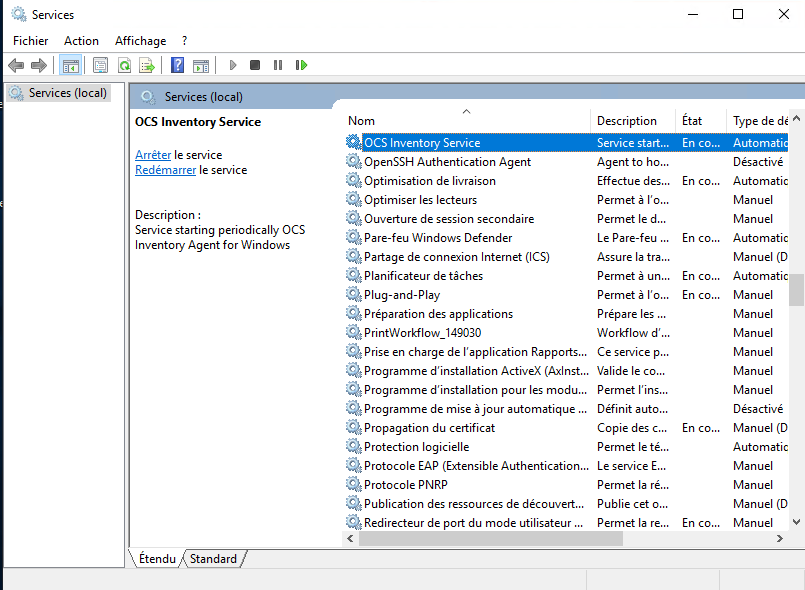Click the Start service play icon

pyautogui.click(x=233, y=65)
